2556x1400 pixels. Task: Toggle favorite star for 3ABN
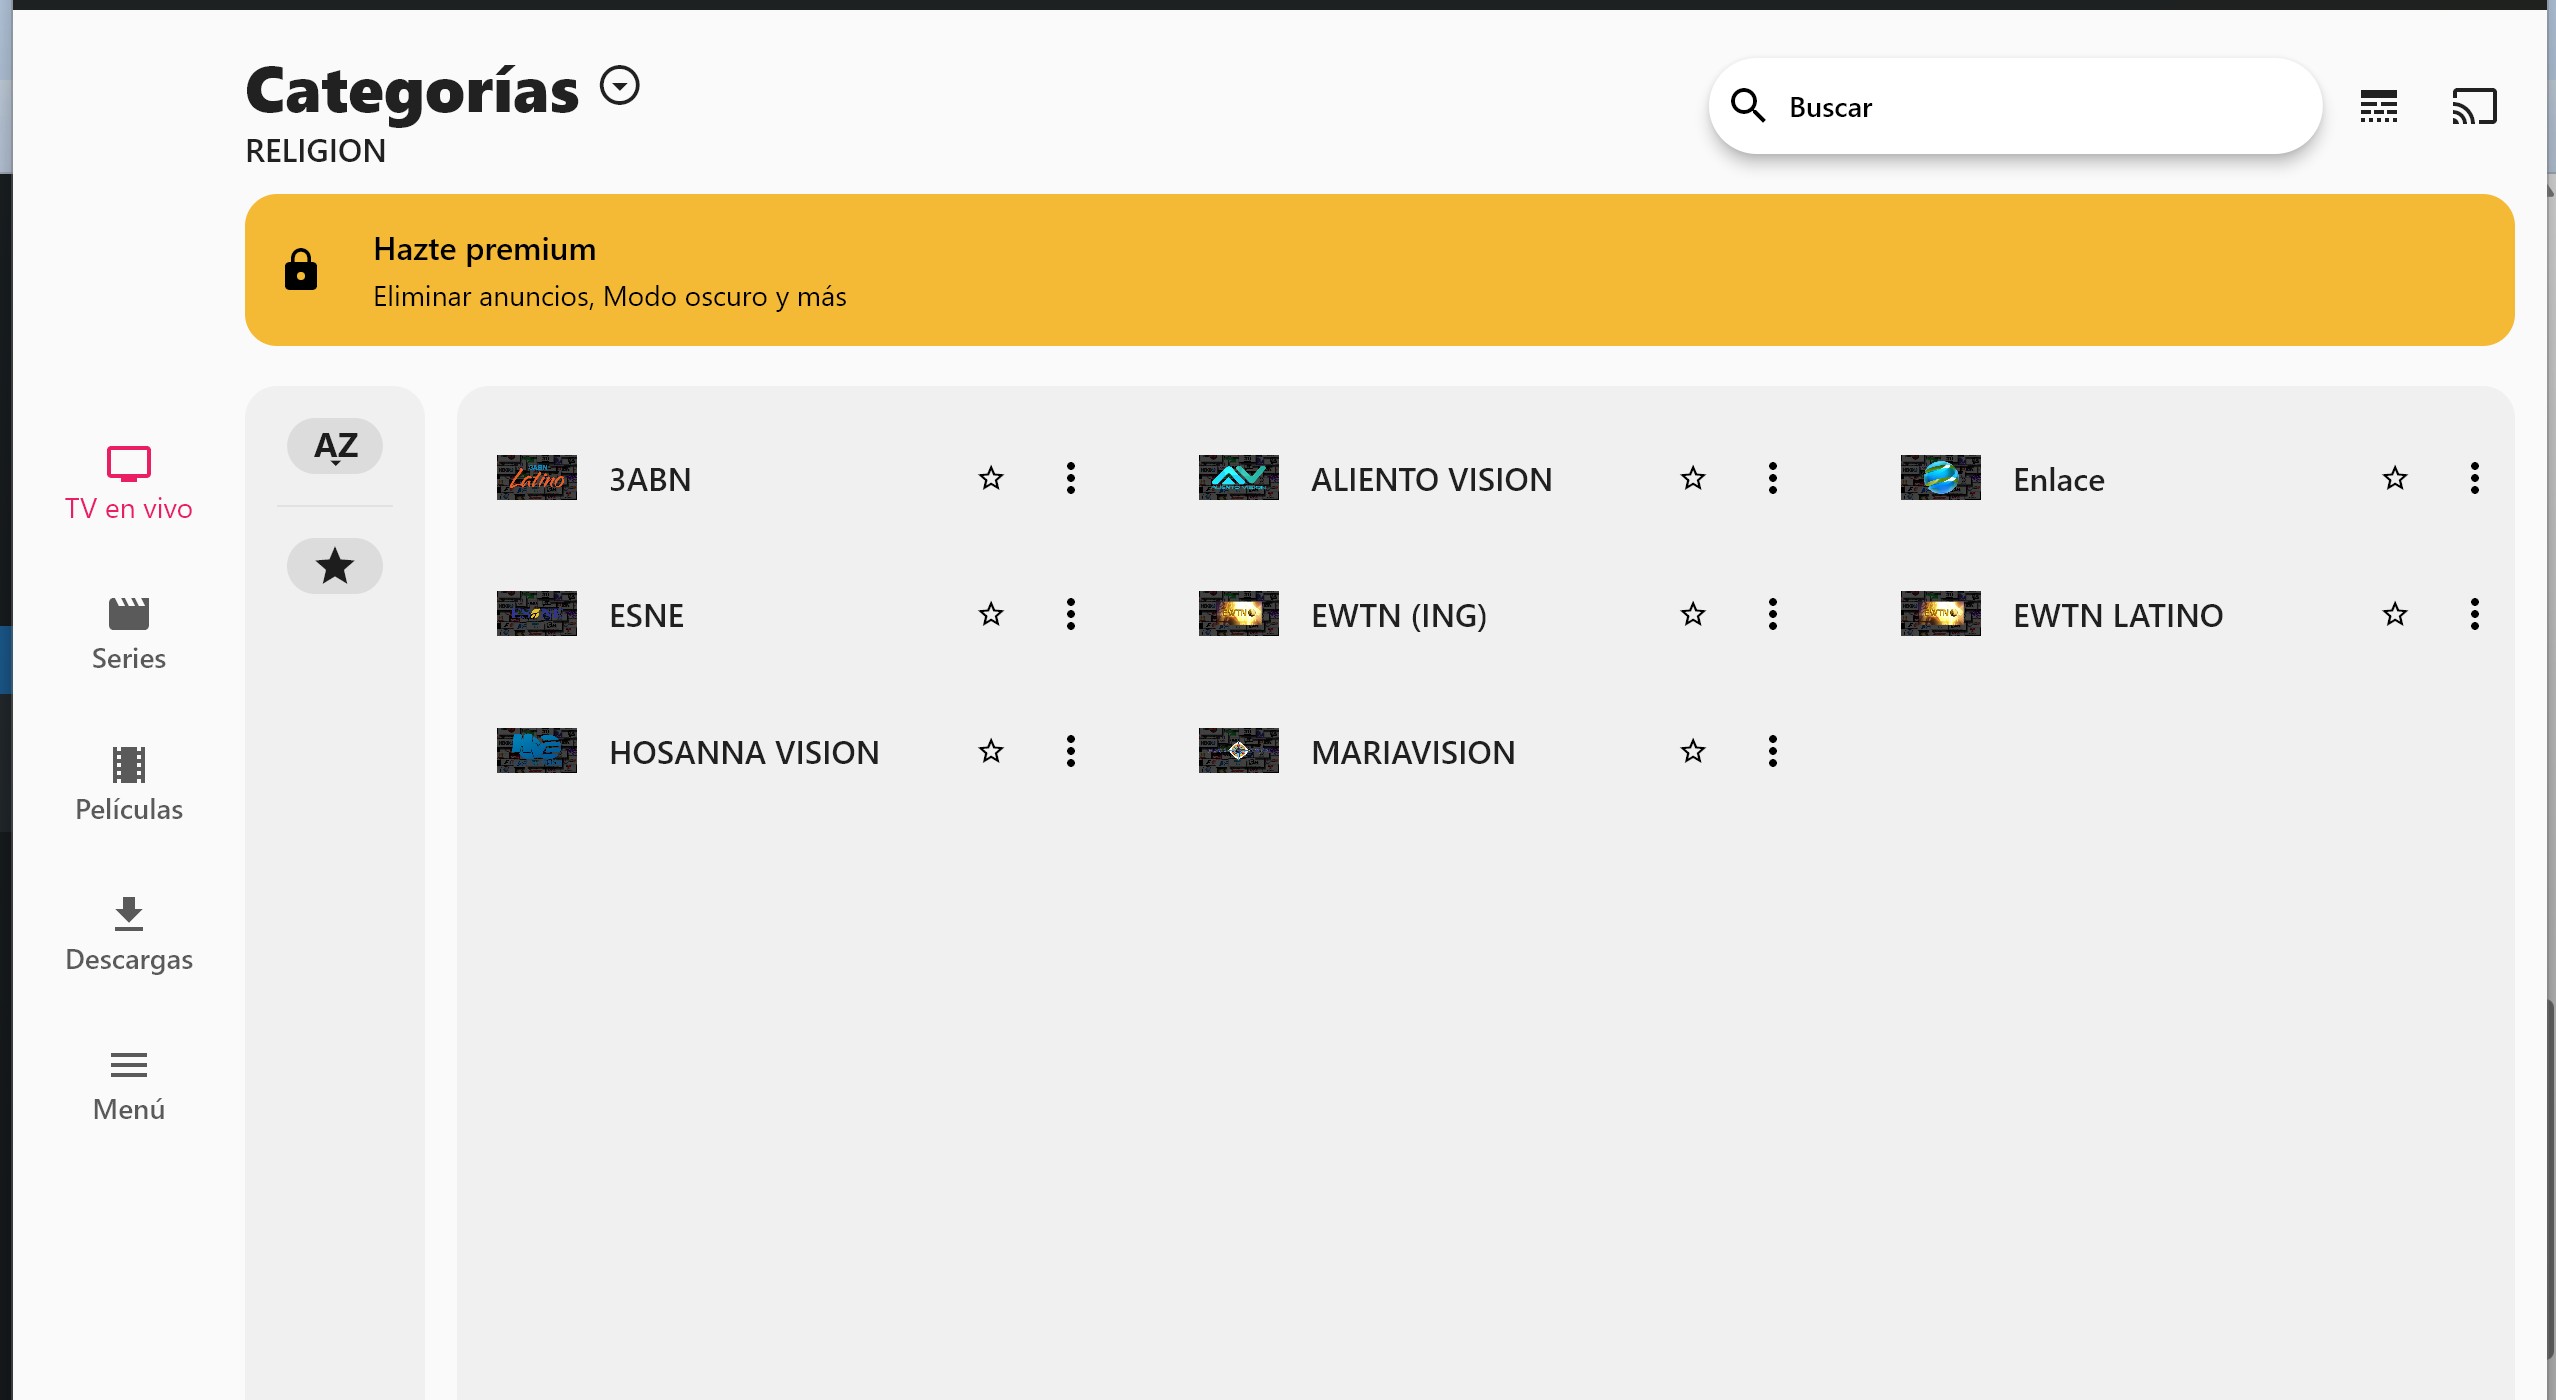(991, 479)
